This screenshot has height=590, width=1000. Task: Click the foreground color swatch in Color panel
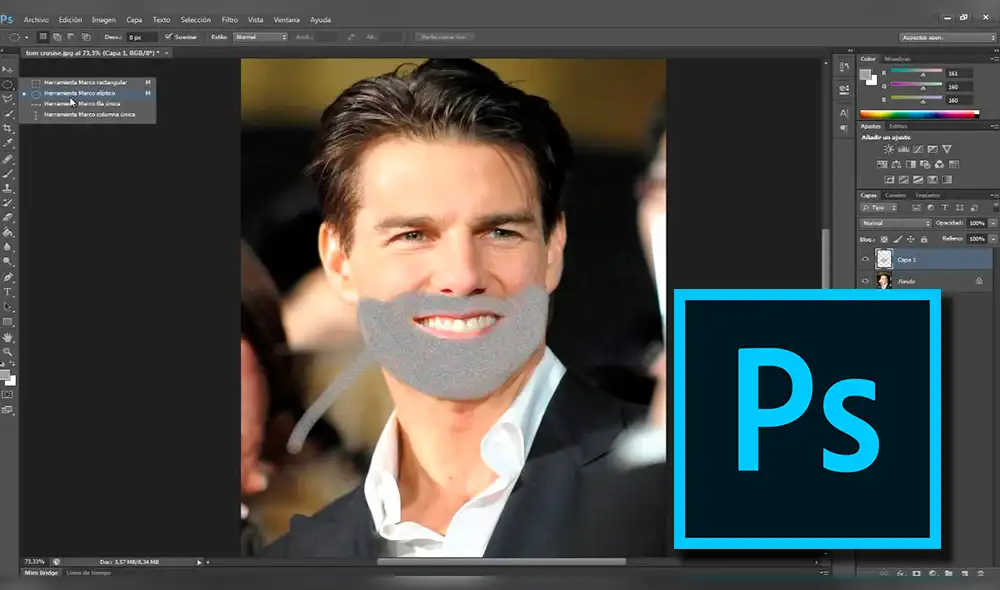click(864, 72)
